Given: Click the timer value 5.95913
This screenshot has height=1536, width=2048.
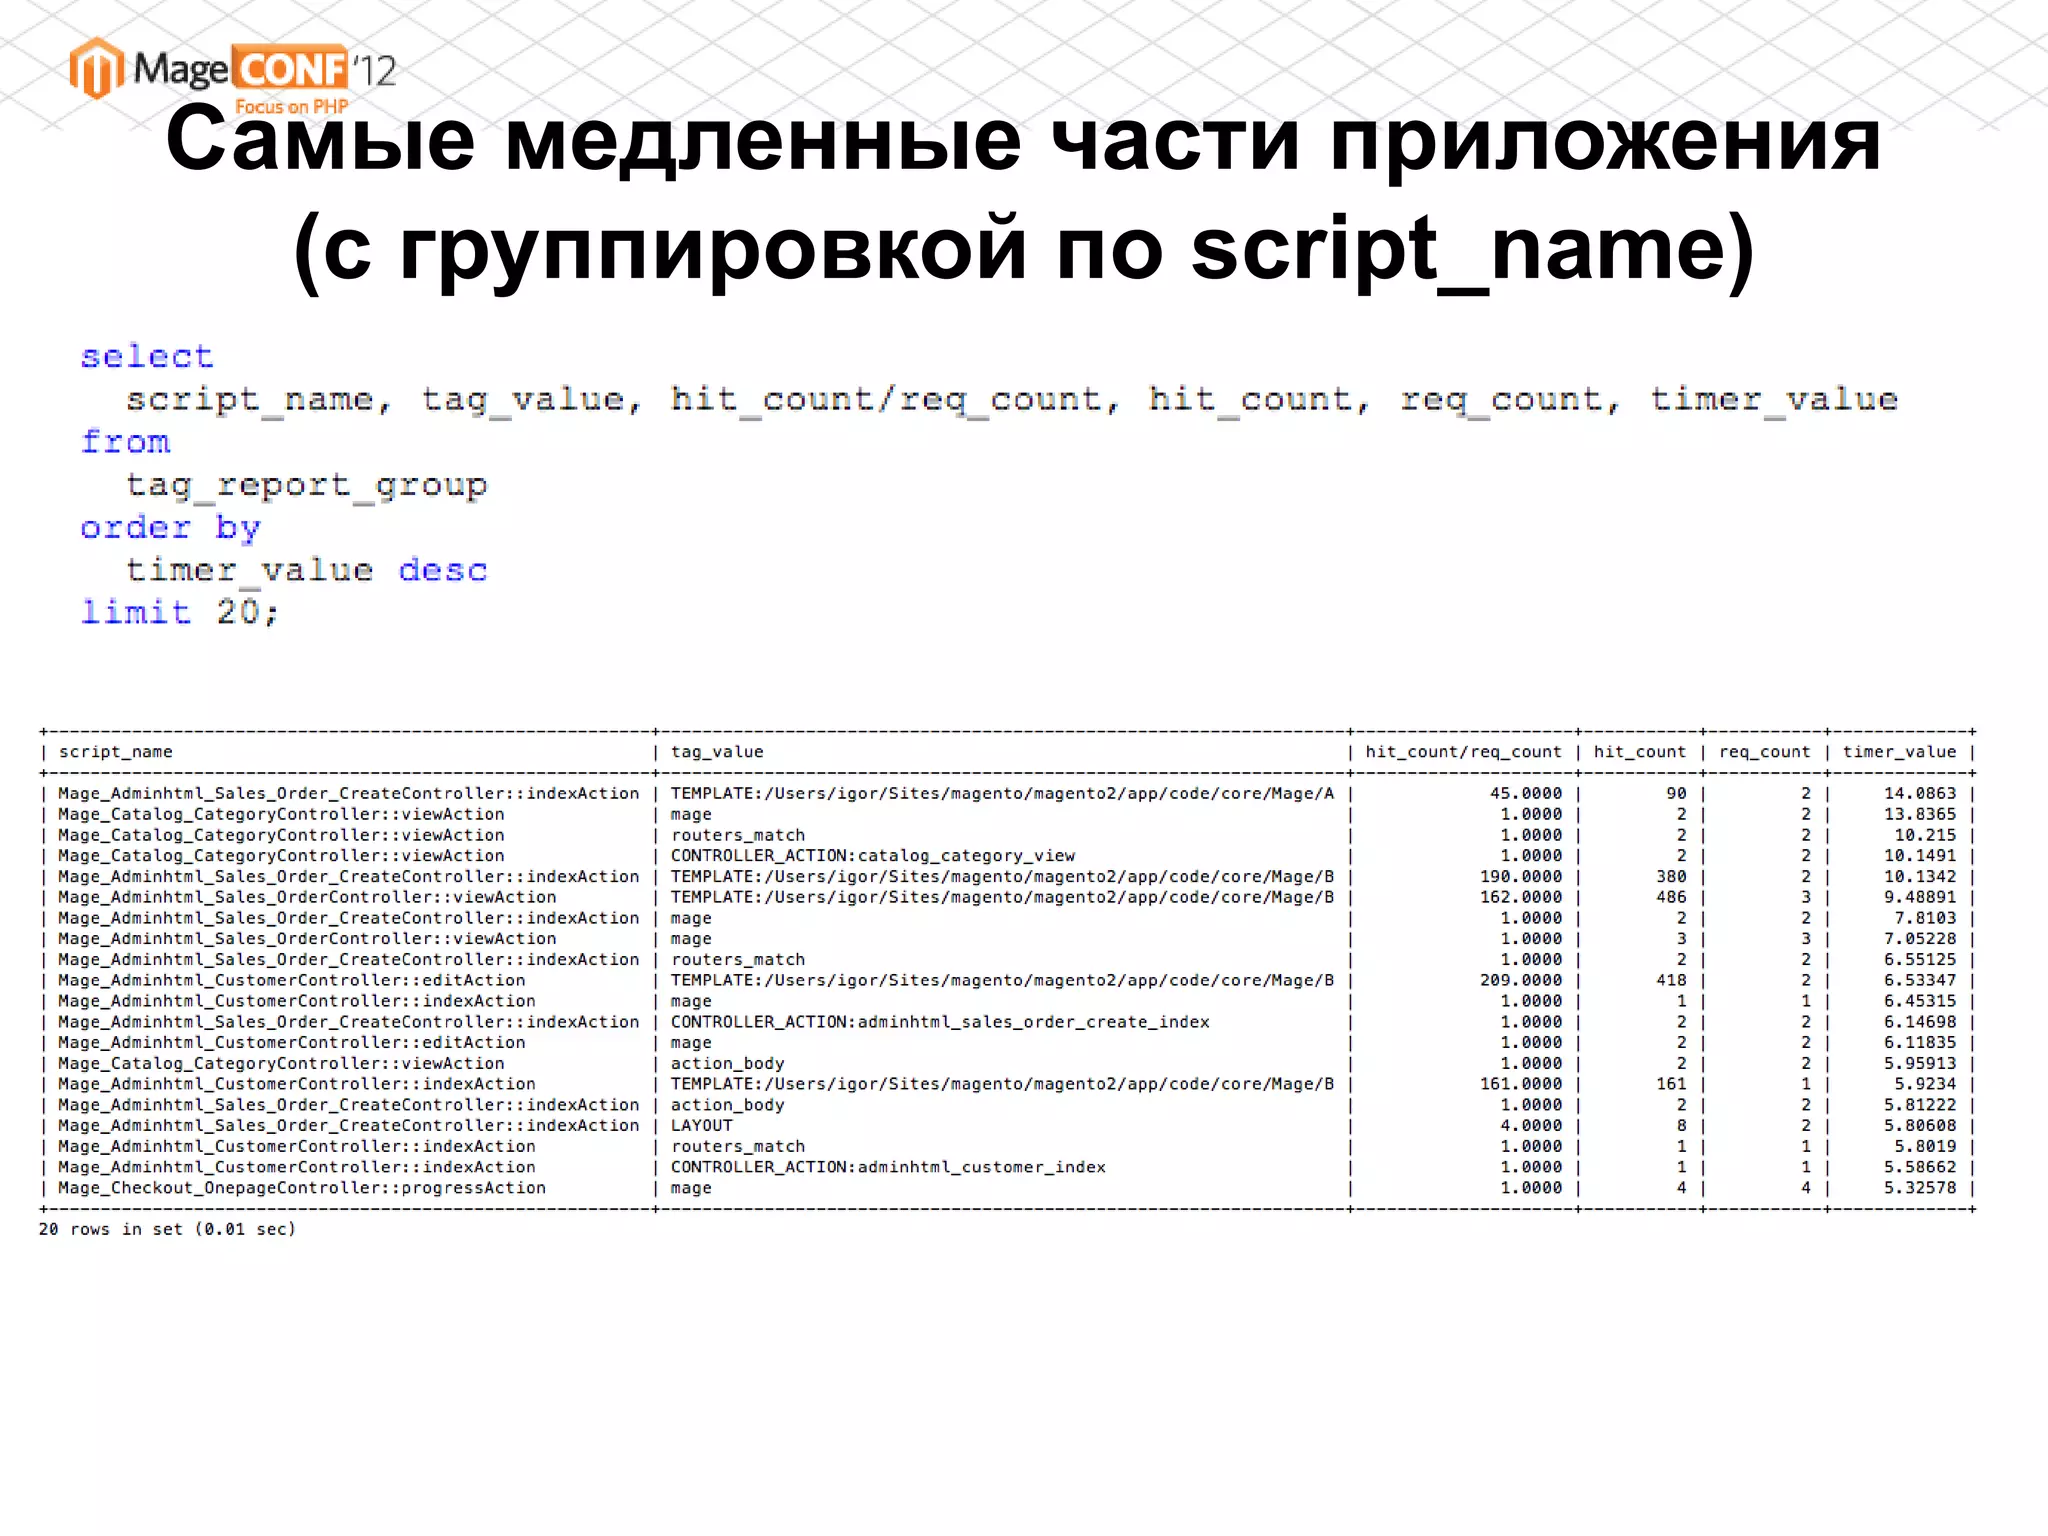Looking at the screenshot, I should click(x=1920, y=1064).
